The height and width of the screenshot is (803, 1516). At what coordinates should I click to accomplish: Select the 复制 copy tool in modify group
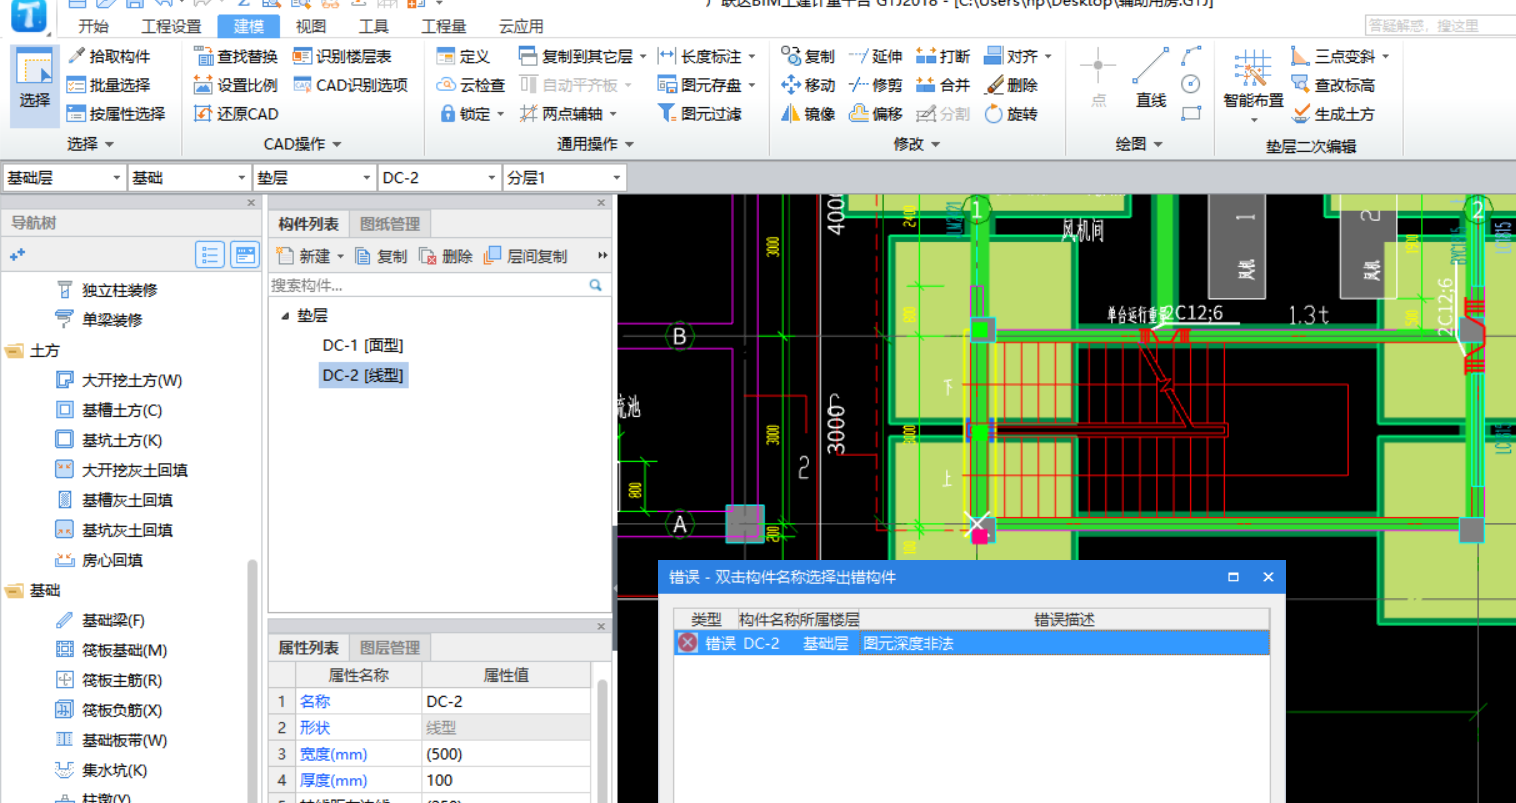(808, 57)
